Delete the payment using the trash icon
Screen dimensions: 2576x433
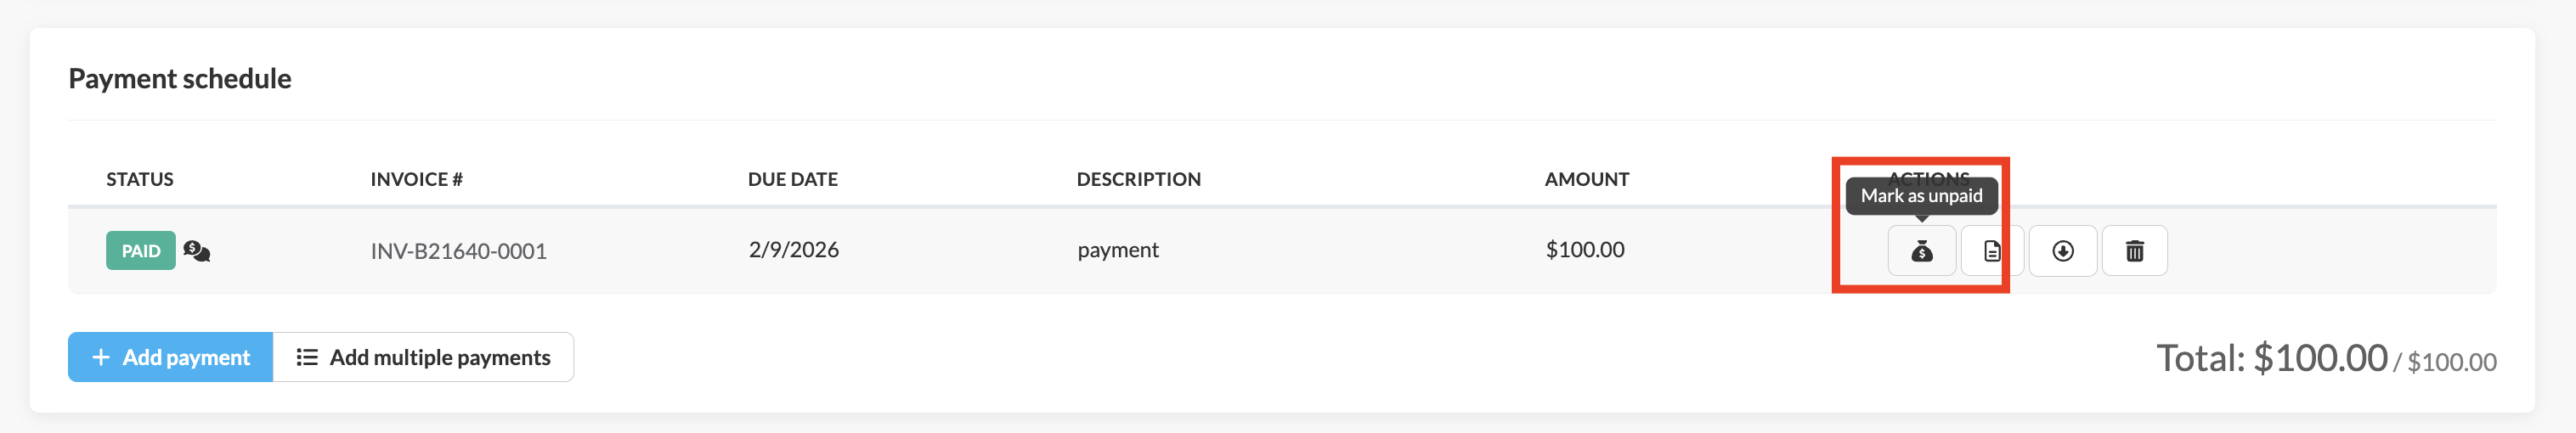[2134, 251]
